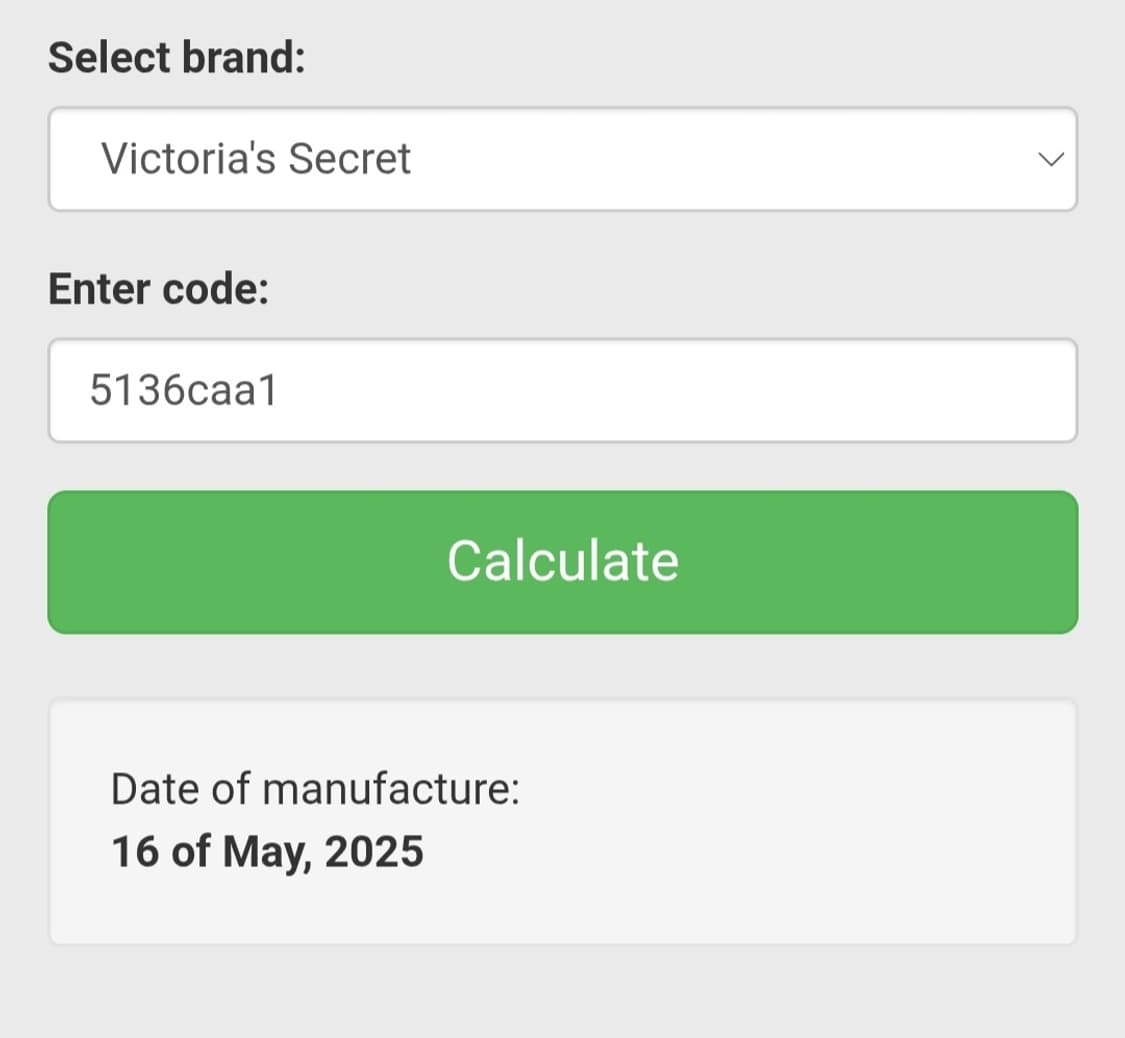Click the chevron arrow in brand selector
The image size is (1125, 1038).
coord(1050,159)
